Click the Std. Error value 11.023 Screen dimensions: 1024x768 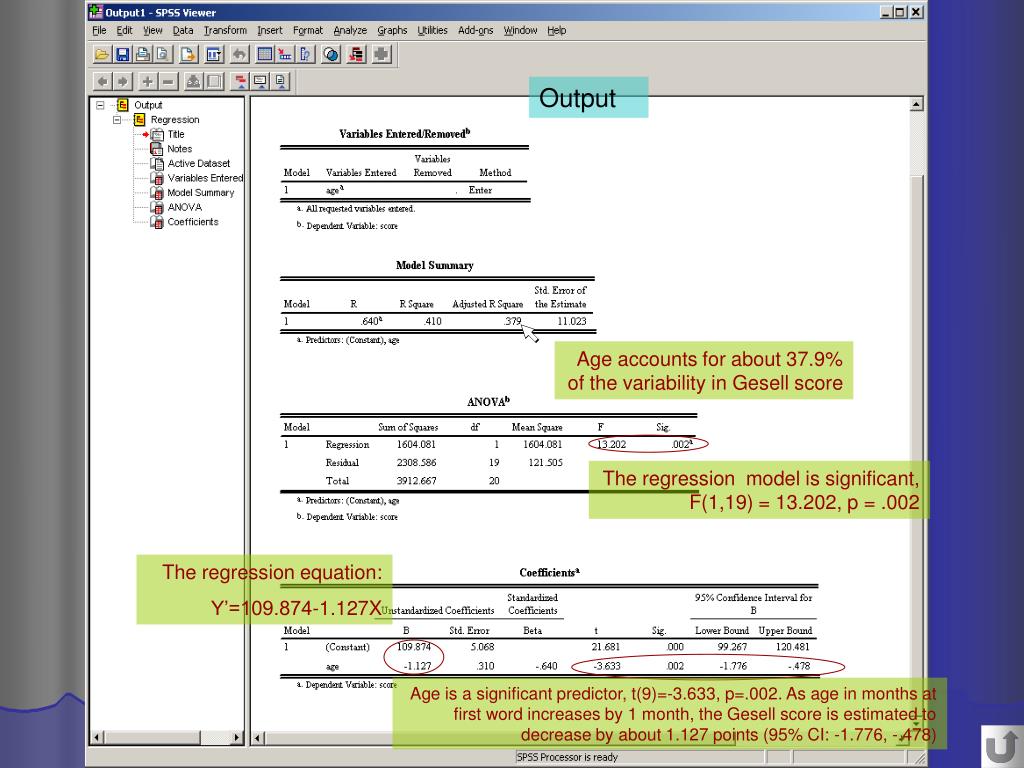tap(572, 321)
